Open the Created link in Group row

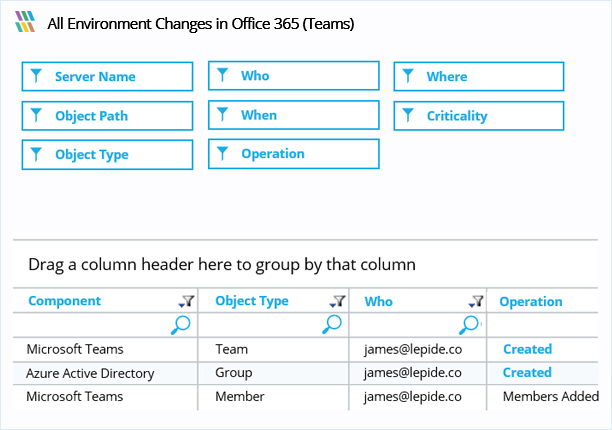527,372
